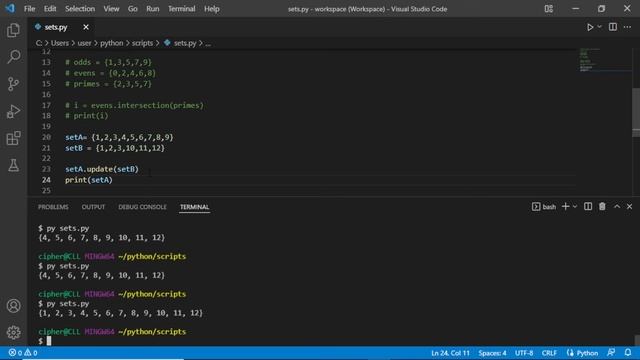
Task: Open the Explorer view in activity bar
Action: coord(13,30)
